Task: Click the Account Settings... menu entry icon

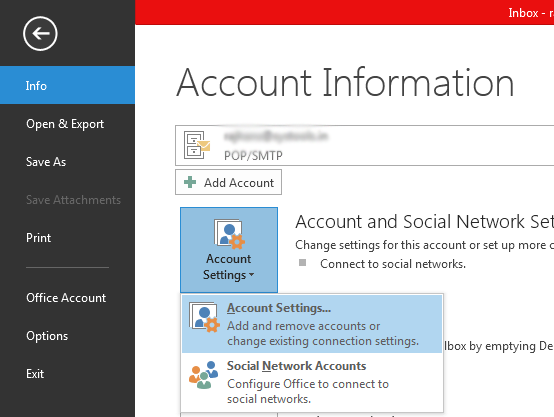Action: (204, 317)
